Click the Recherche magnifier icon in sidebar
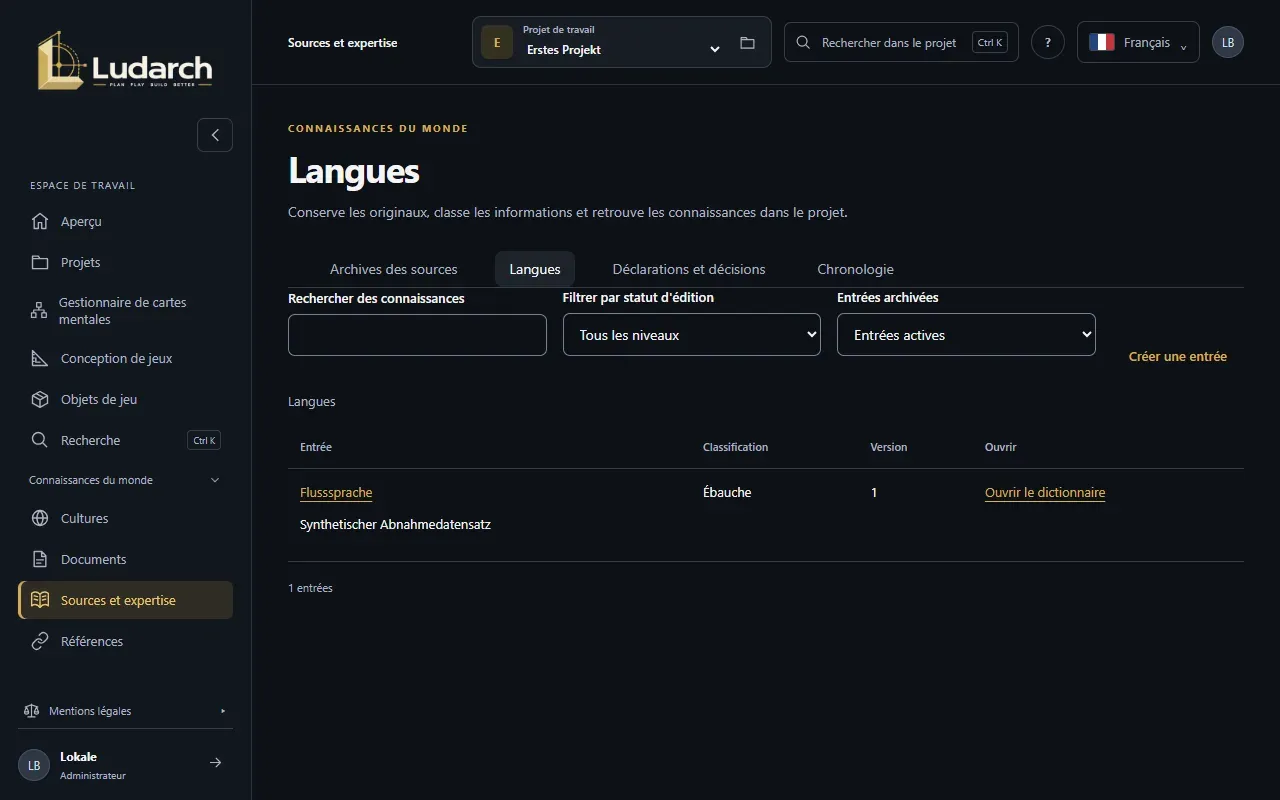 tap(40, 440)
